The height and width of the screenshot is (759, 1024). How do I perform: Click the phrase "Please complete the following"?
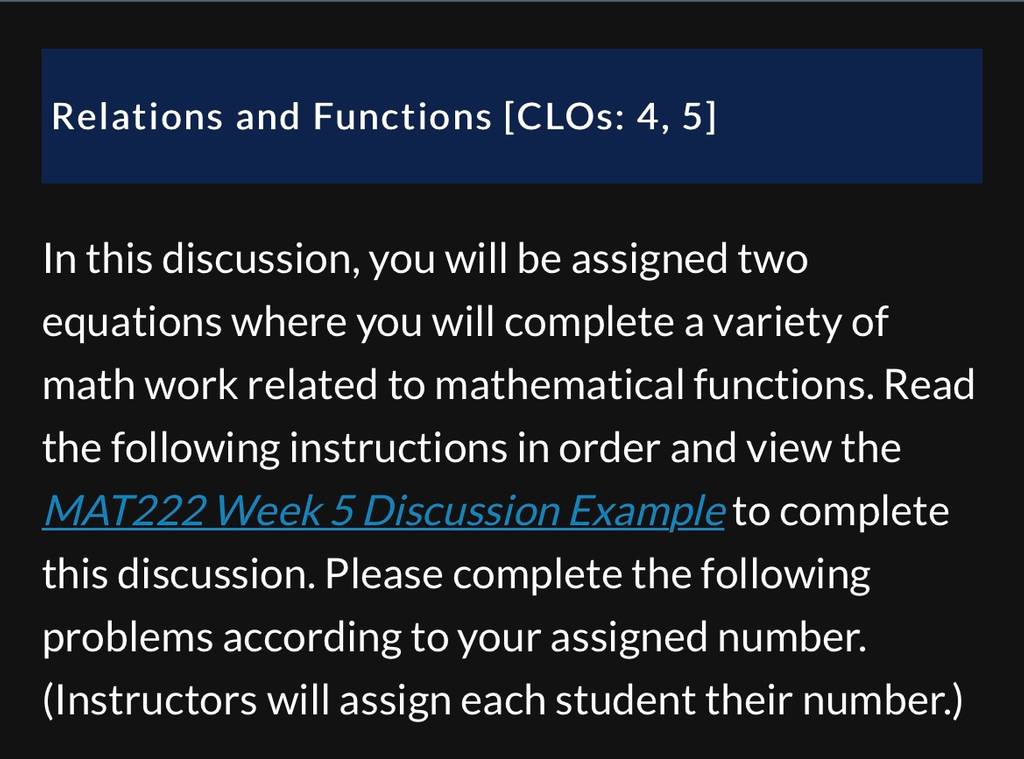tap(598, 575)
